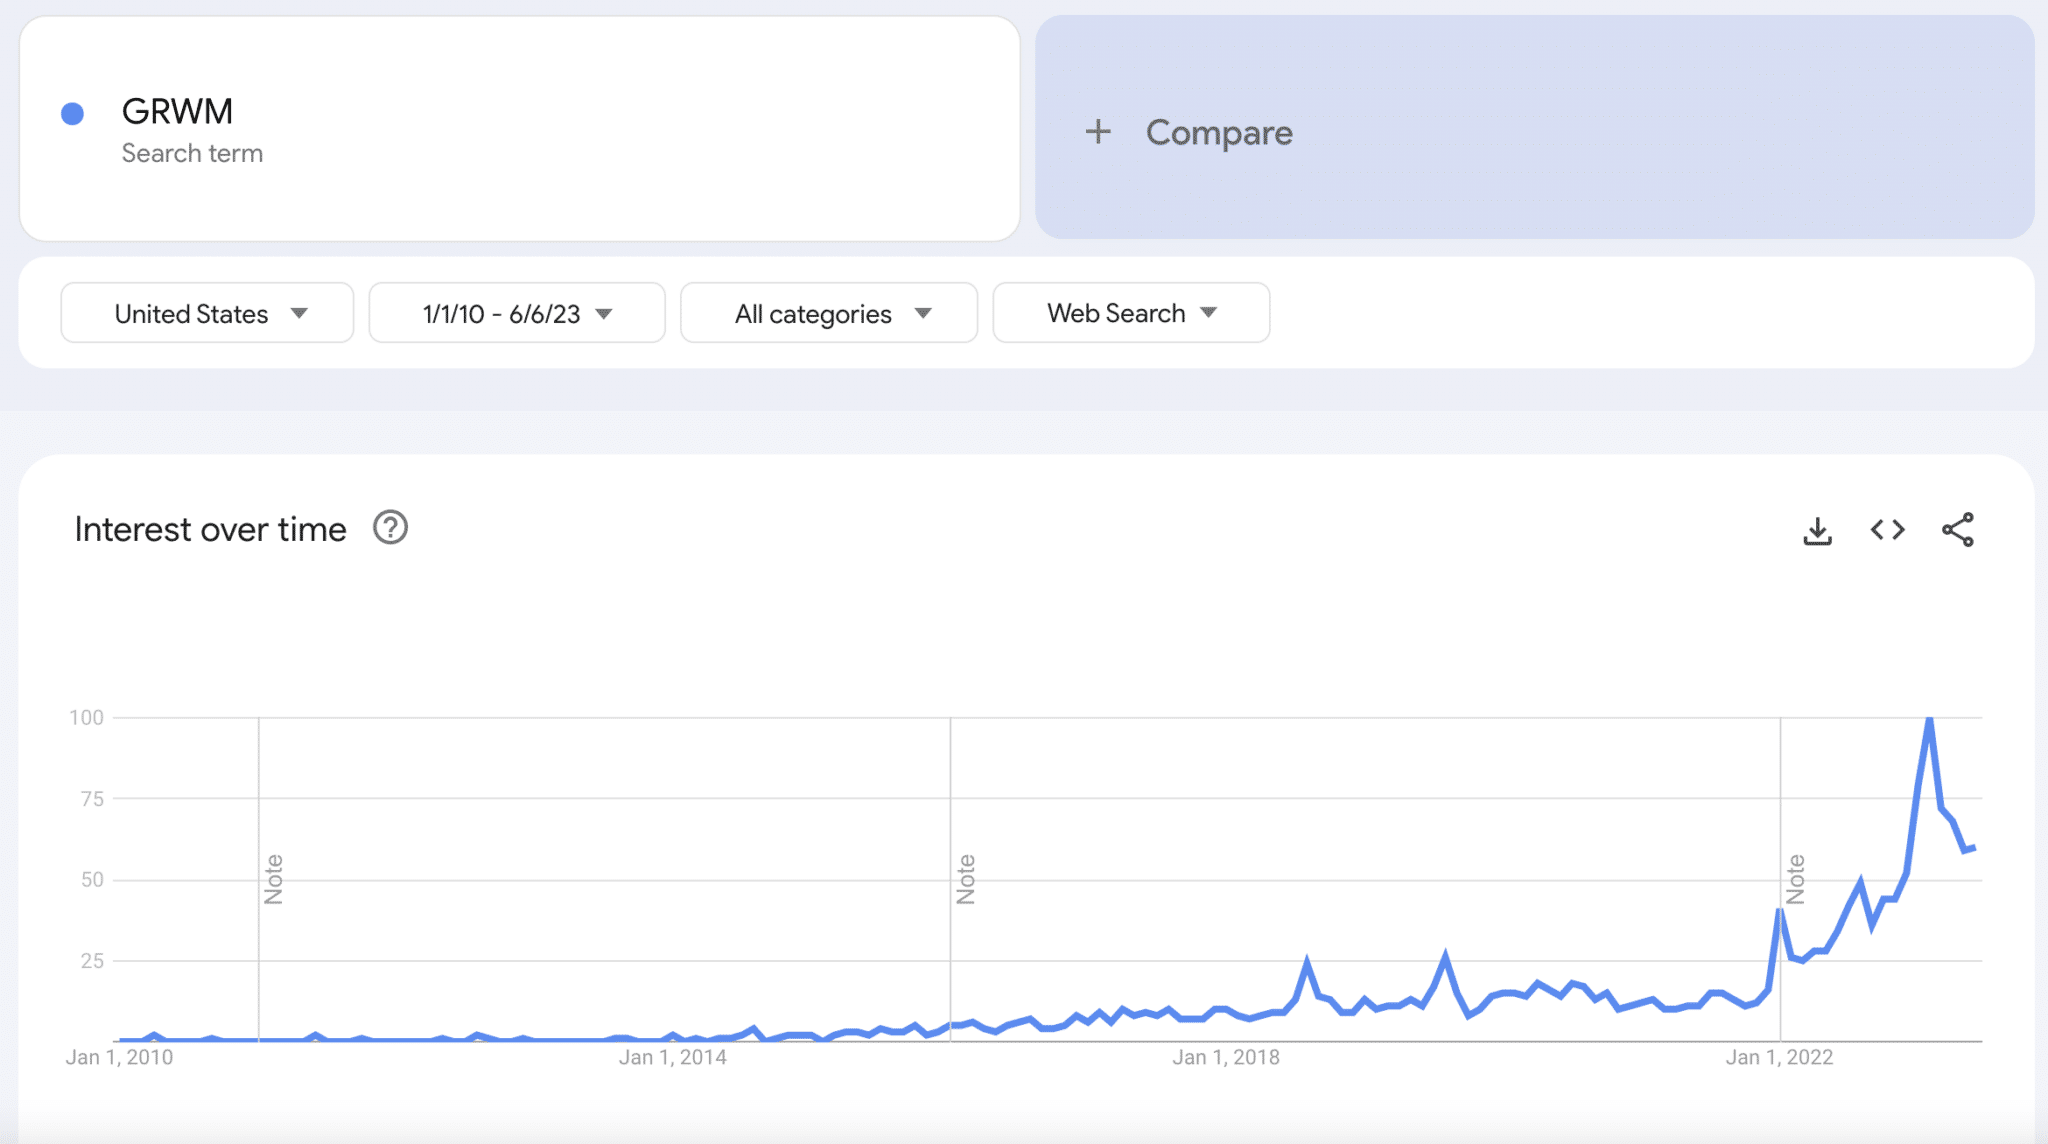Click the Interest over time heading
The image size is (2048, 1144).
point(210,529)
